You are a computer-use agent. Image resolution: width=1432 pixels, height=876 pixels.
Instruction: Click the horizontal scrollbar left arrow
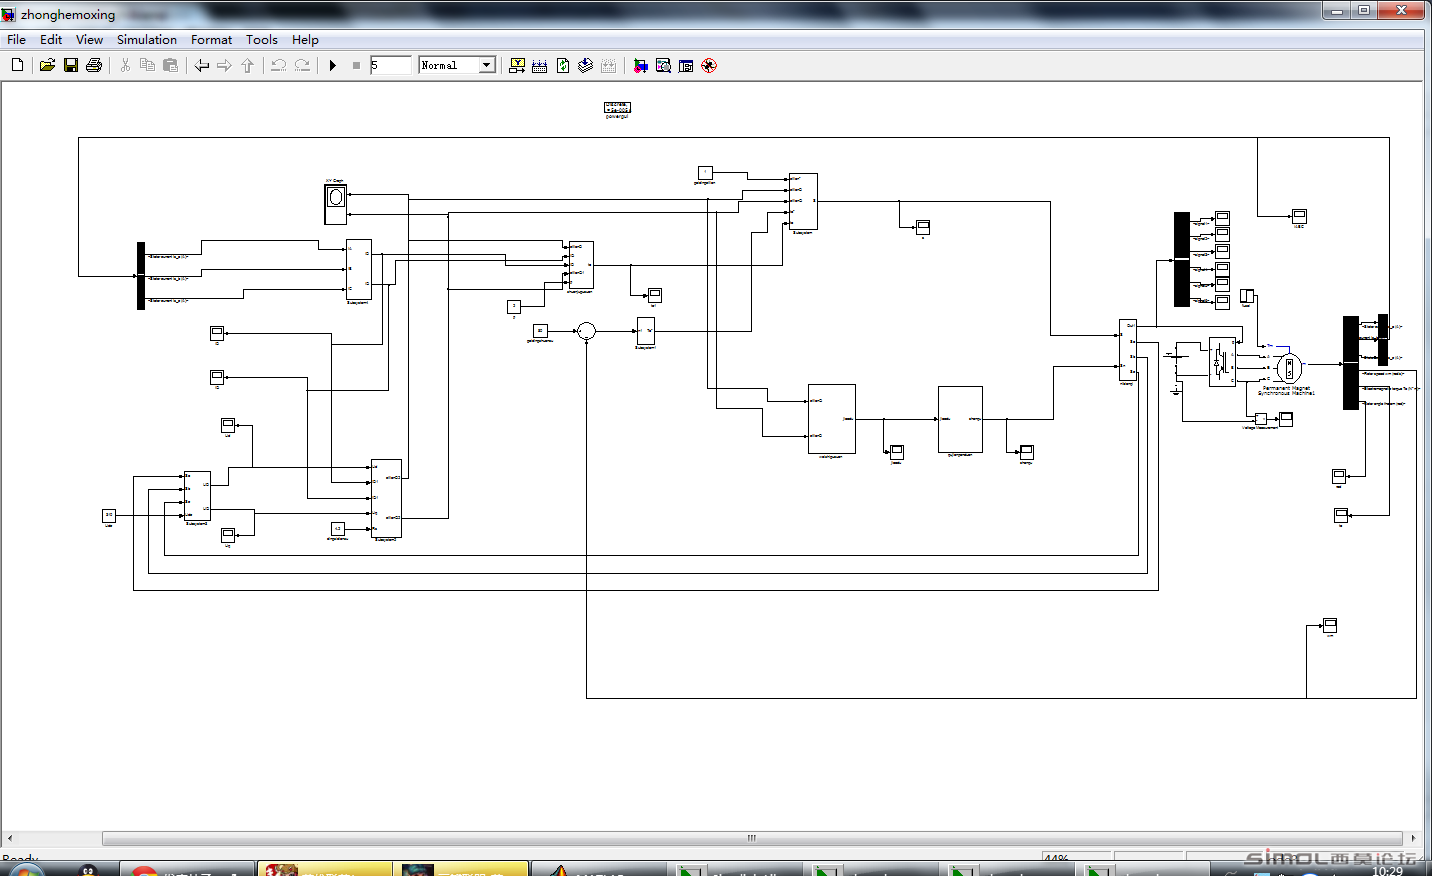(x=10, y=838)
